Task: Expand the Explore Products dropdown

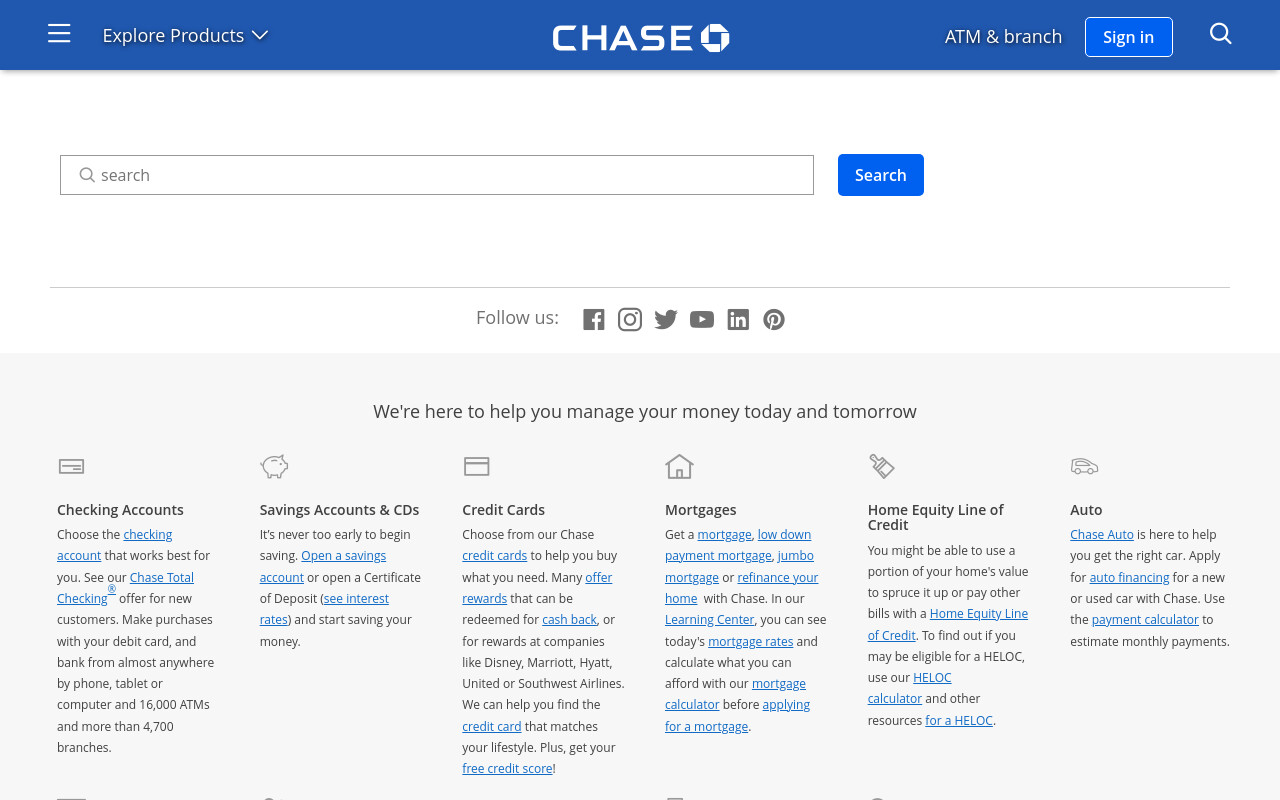Action: (x=185, y=35)
